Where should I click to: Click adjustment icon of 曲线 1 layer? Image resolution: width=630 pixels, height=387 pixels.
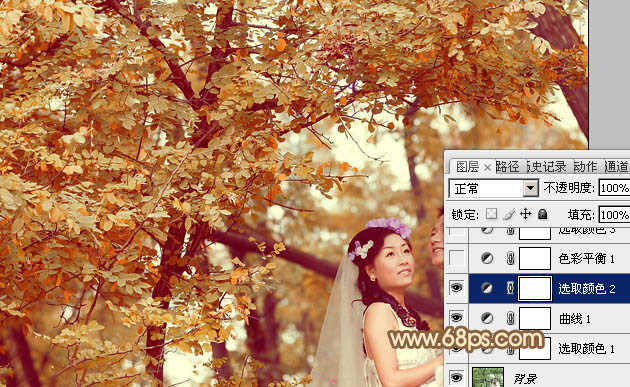pos(487,319)
